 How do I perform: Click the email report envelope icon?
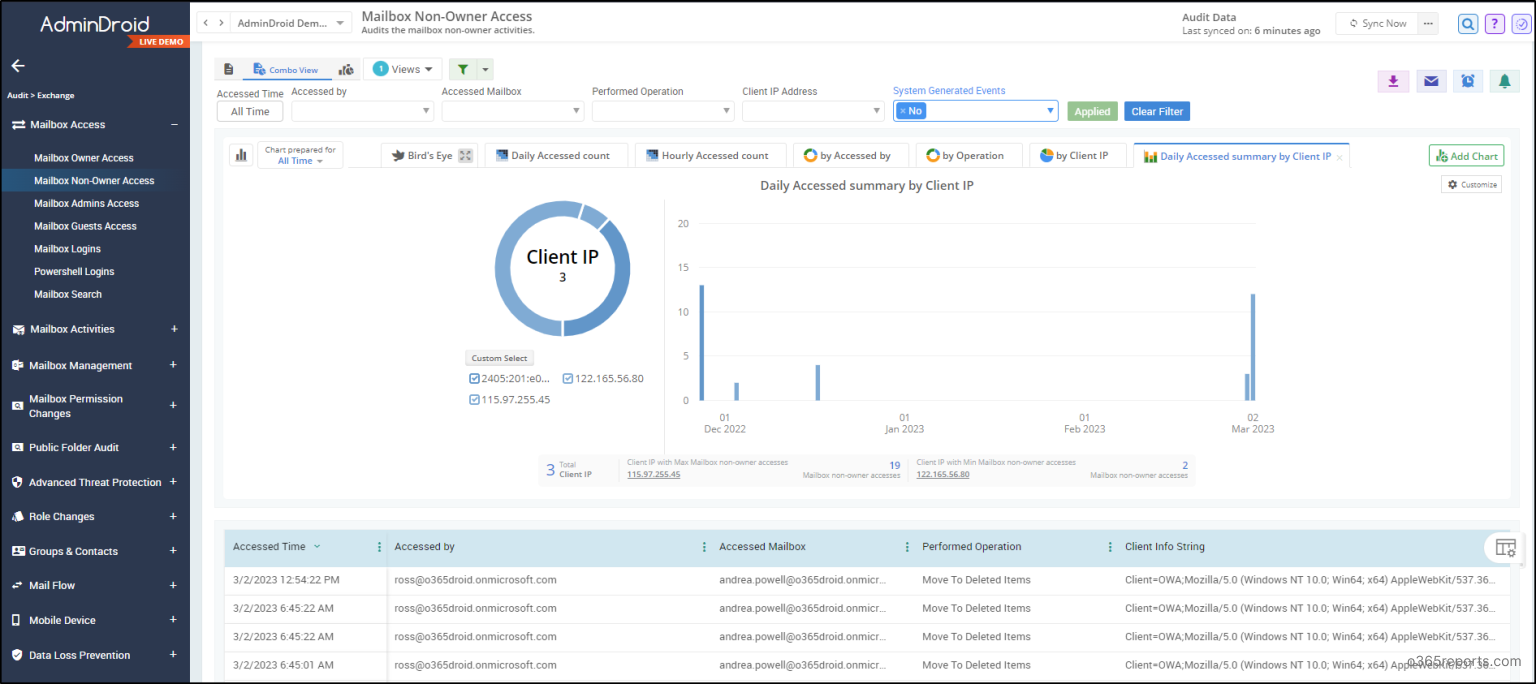1431,81
